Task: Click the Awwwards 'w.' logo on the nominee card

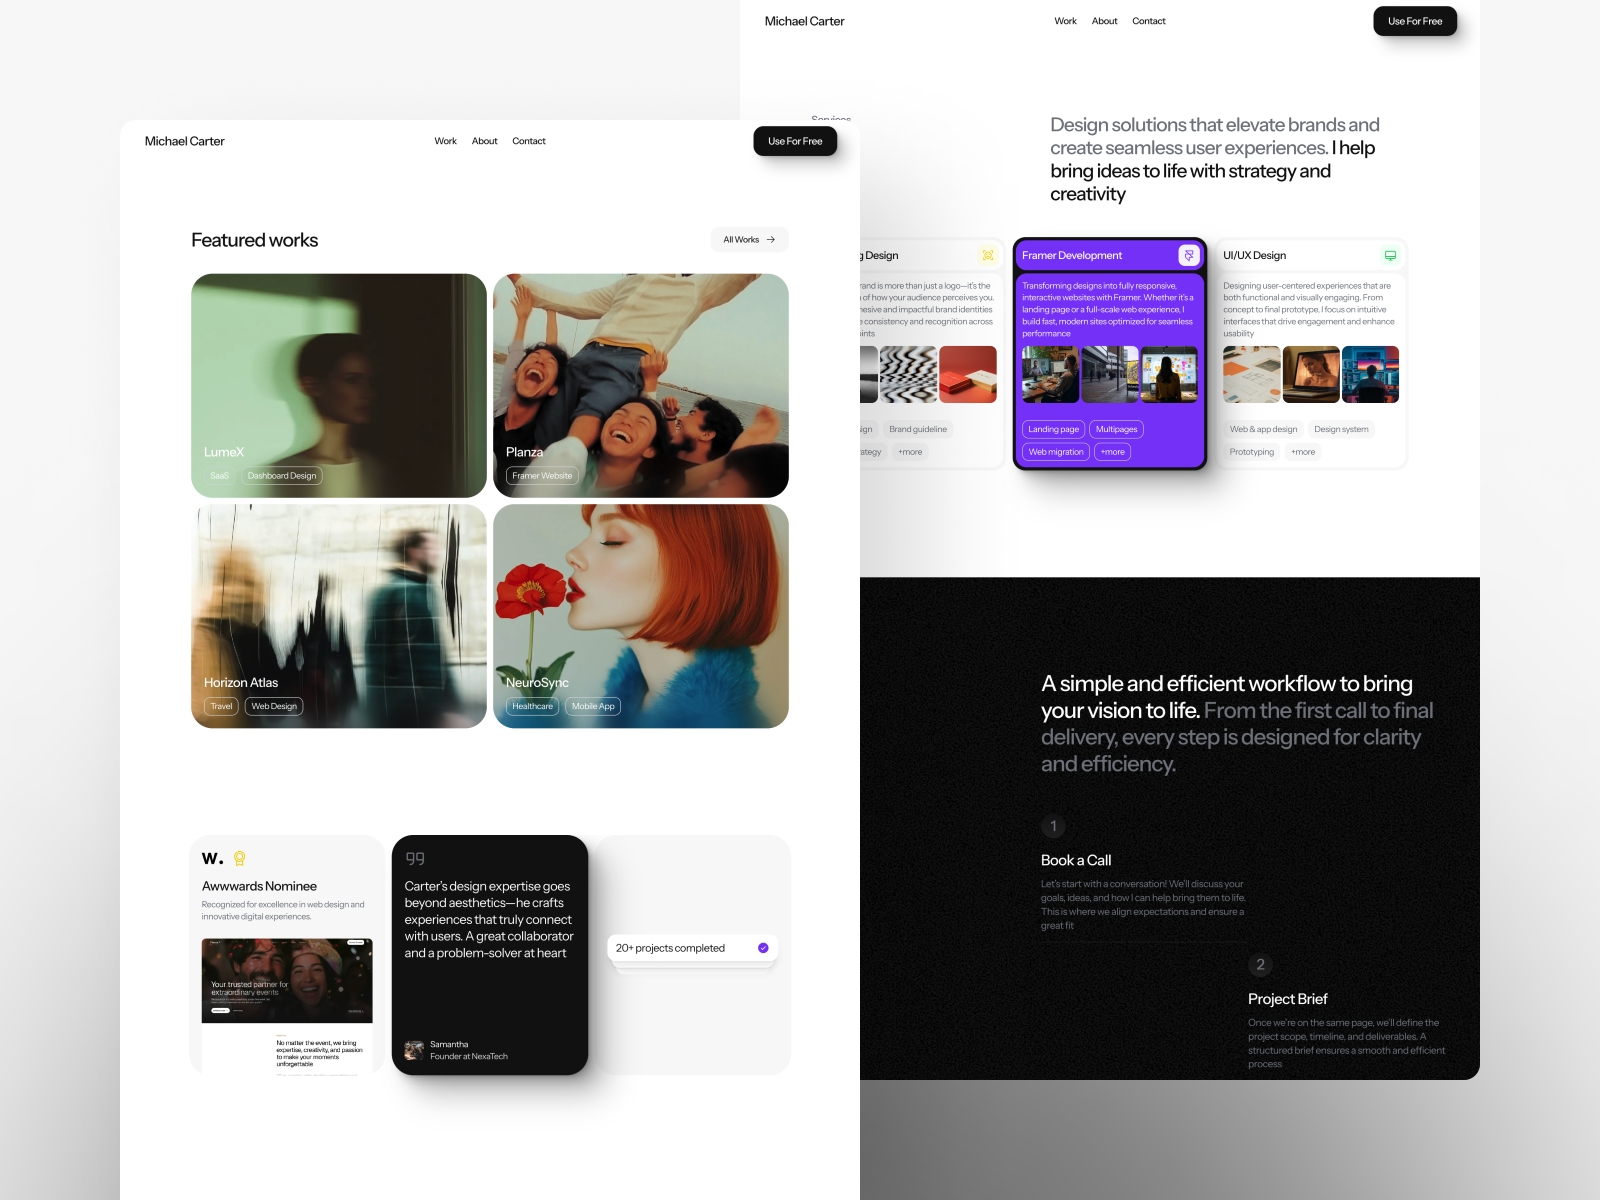Action: coord(210,857)
